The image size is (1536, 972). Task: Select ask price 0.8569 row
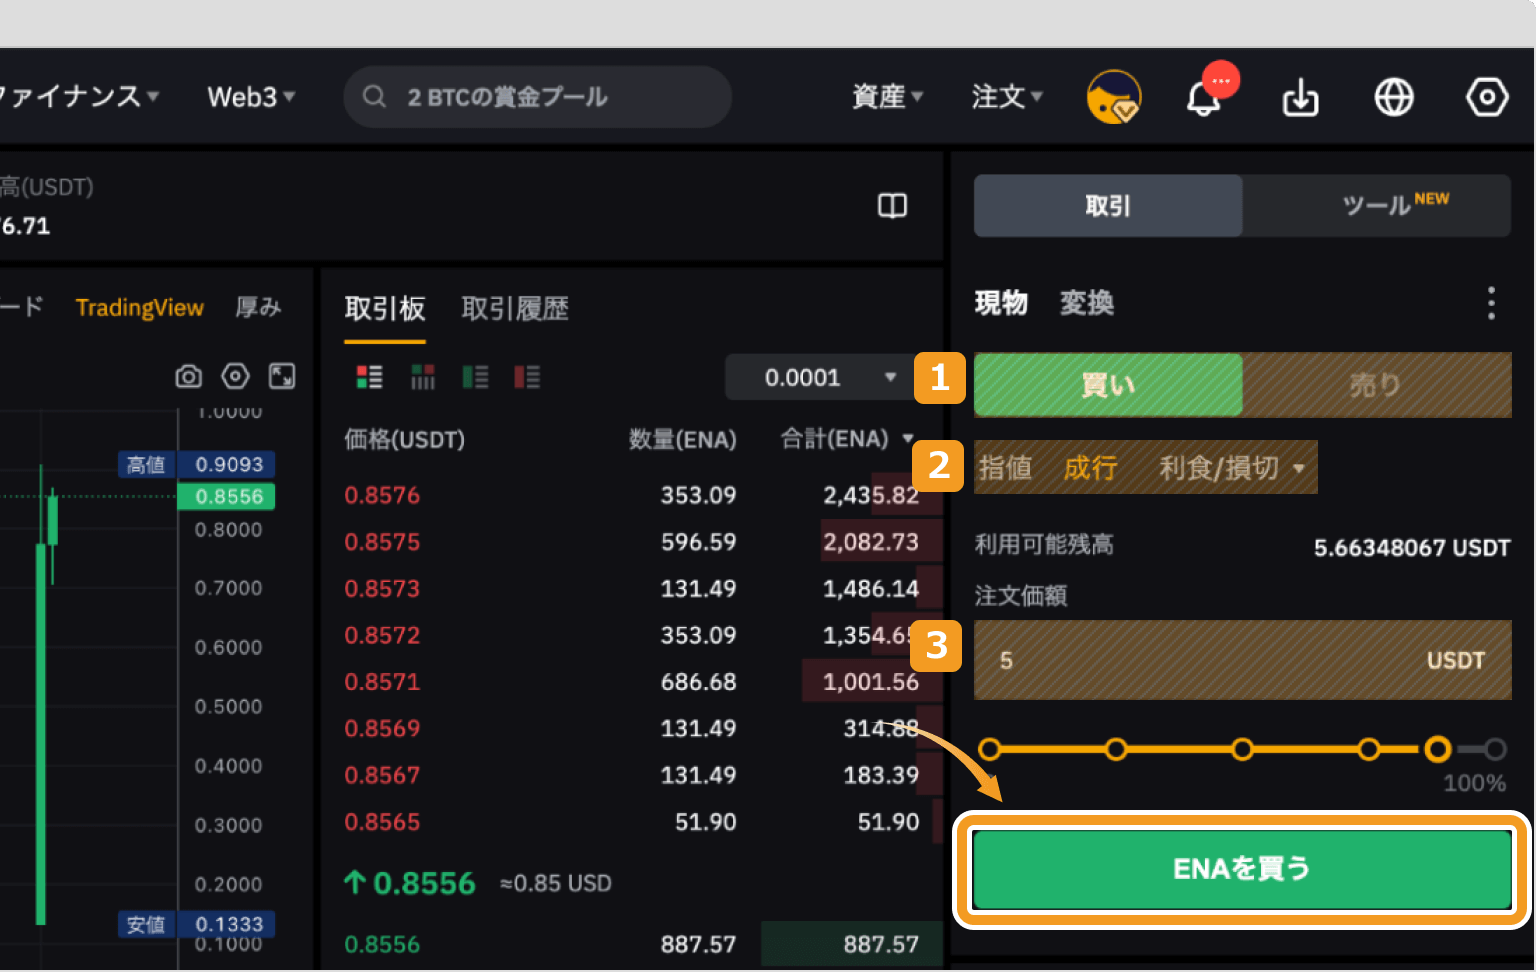[x=632, y=729]
